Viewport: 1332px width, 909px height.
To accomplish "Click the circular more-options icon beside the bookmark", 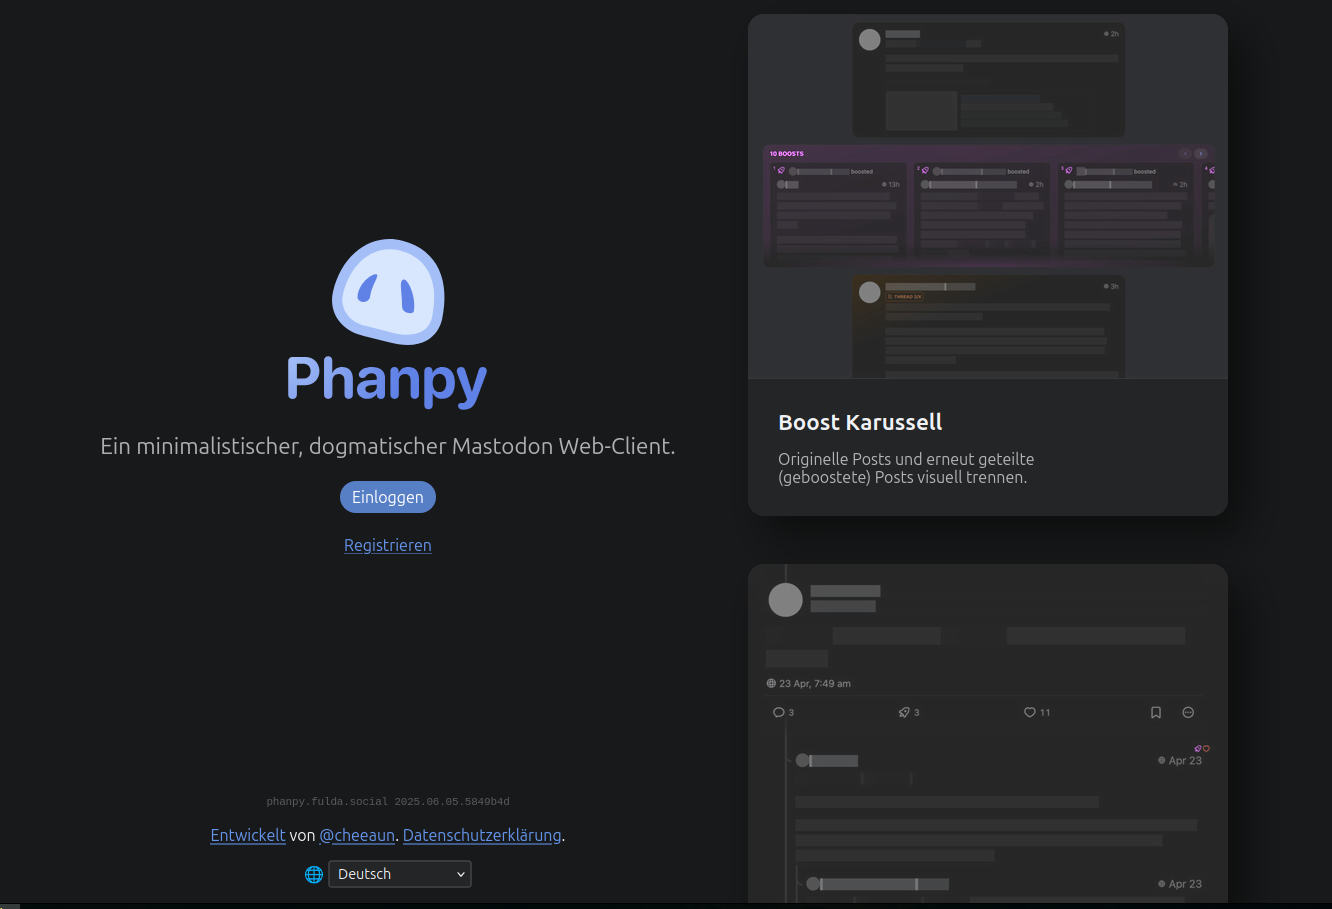I will (1188, 713).
